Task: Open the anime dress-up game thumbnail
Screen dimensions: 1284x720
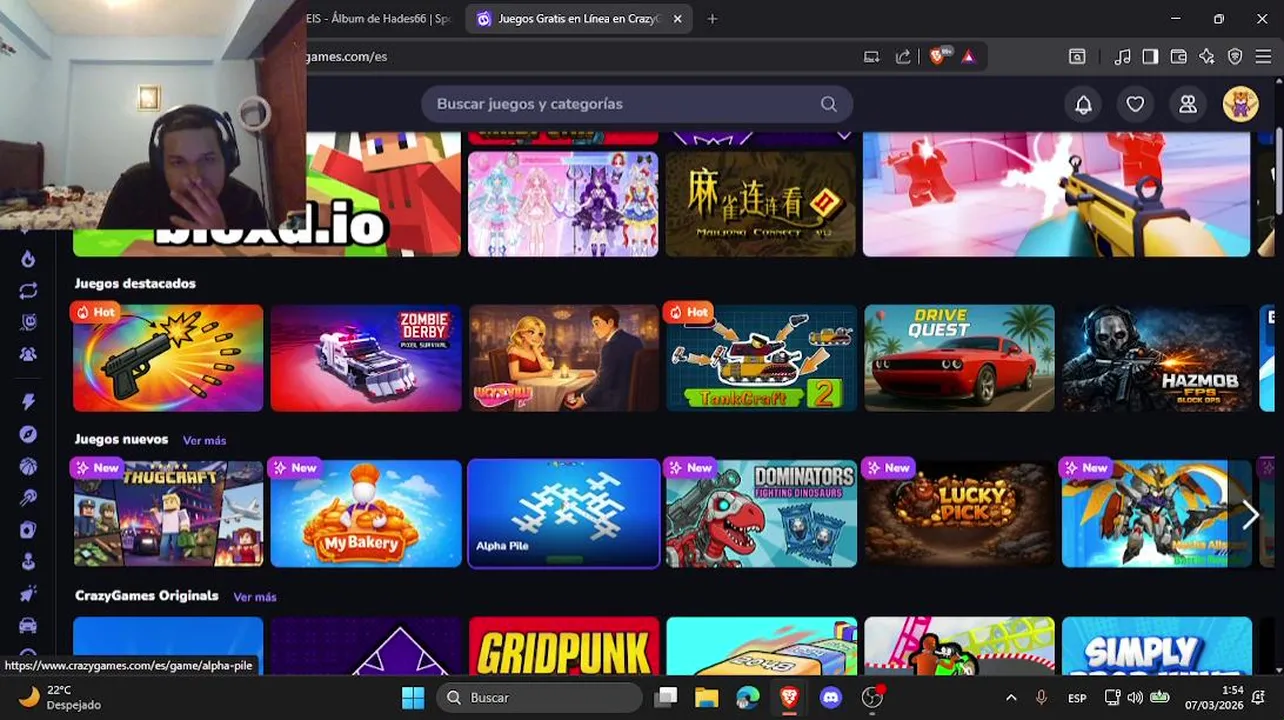Action: coord(564,204)
